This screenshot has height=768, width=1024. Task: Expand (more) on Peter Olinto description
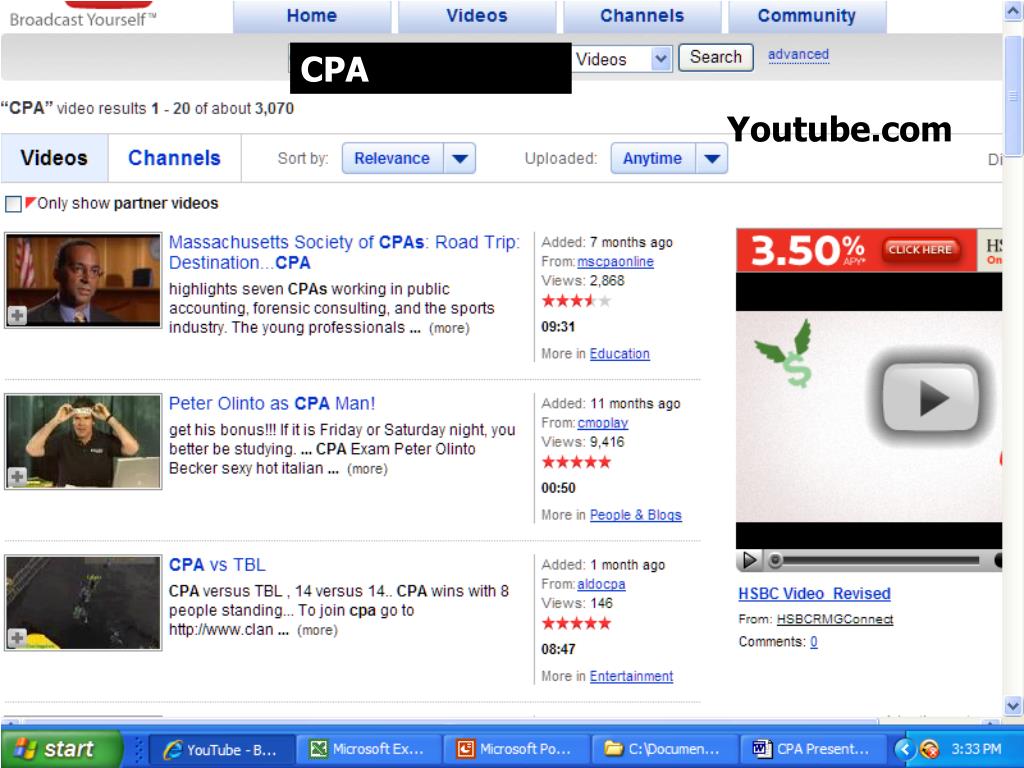pos(367,469)
